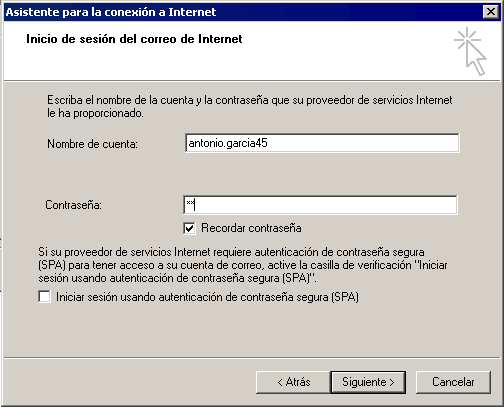Click the asterisks in the password field
Viewport: 504px width, 407px height.
click(190, 203)
